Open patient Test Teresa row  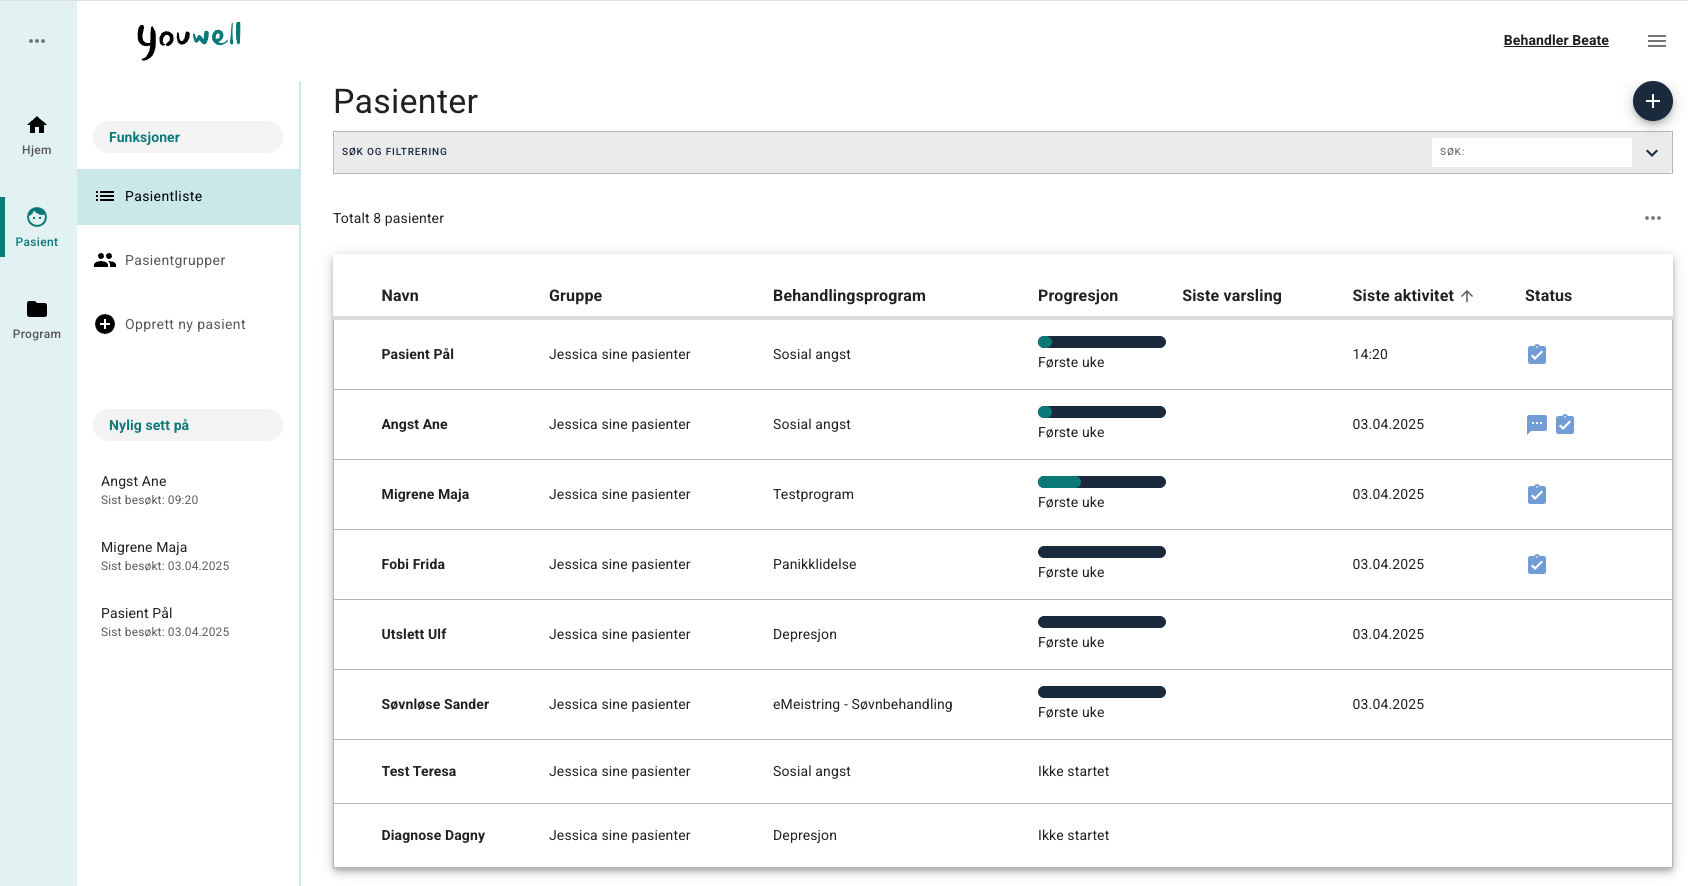coord(1003,772)
